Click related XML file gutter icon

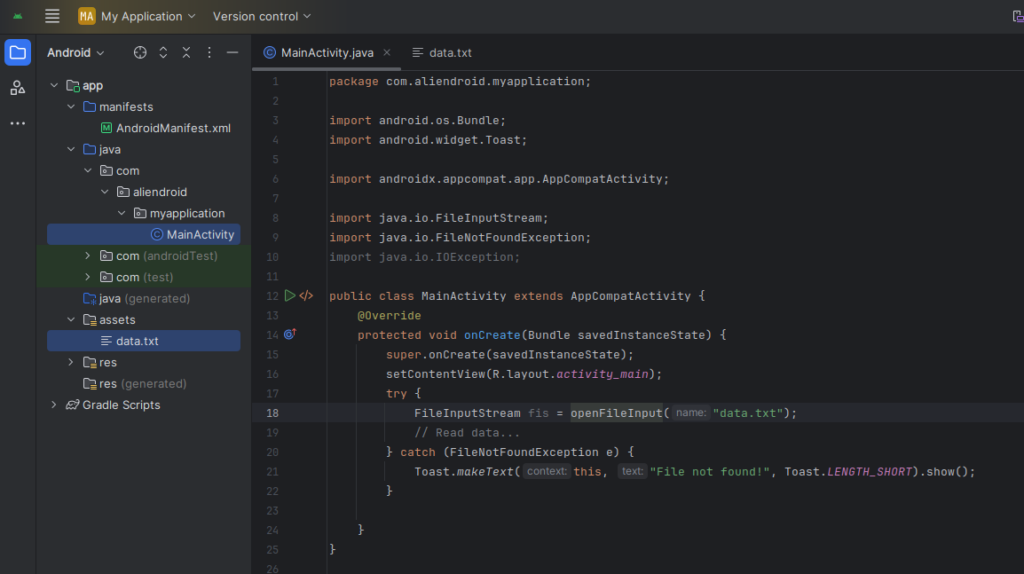(x=306, y=296)
